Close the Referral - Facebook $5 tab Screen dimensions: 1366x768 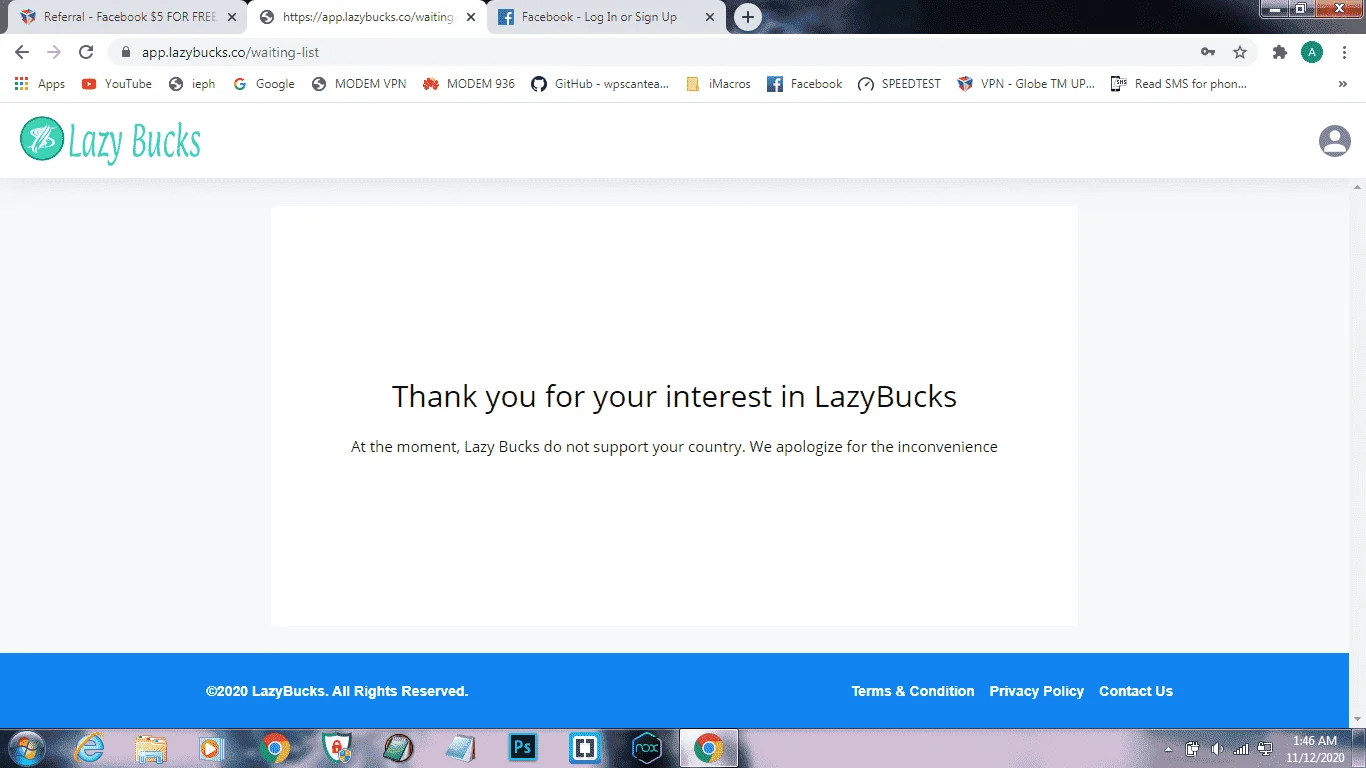coord(232,17)
